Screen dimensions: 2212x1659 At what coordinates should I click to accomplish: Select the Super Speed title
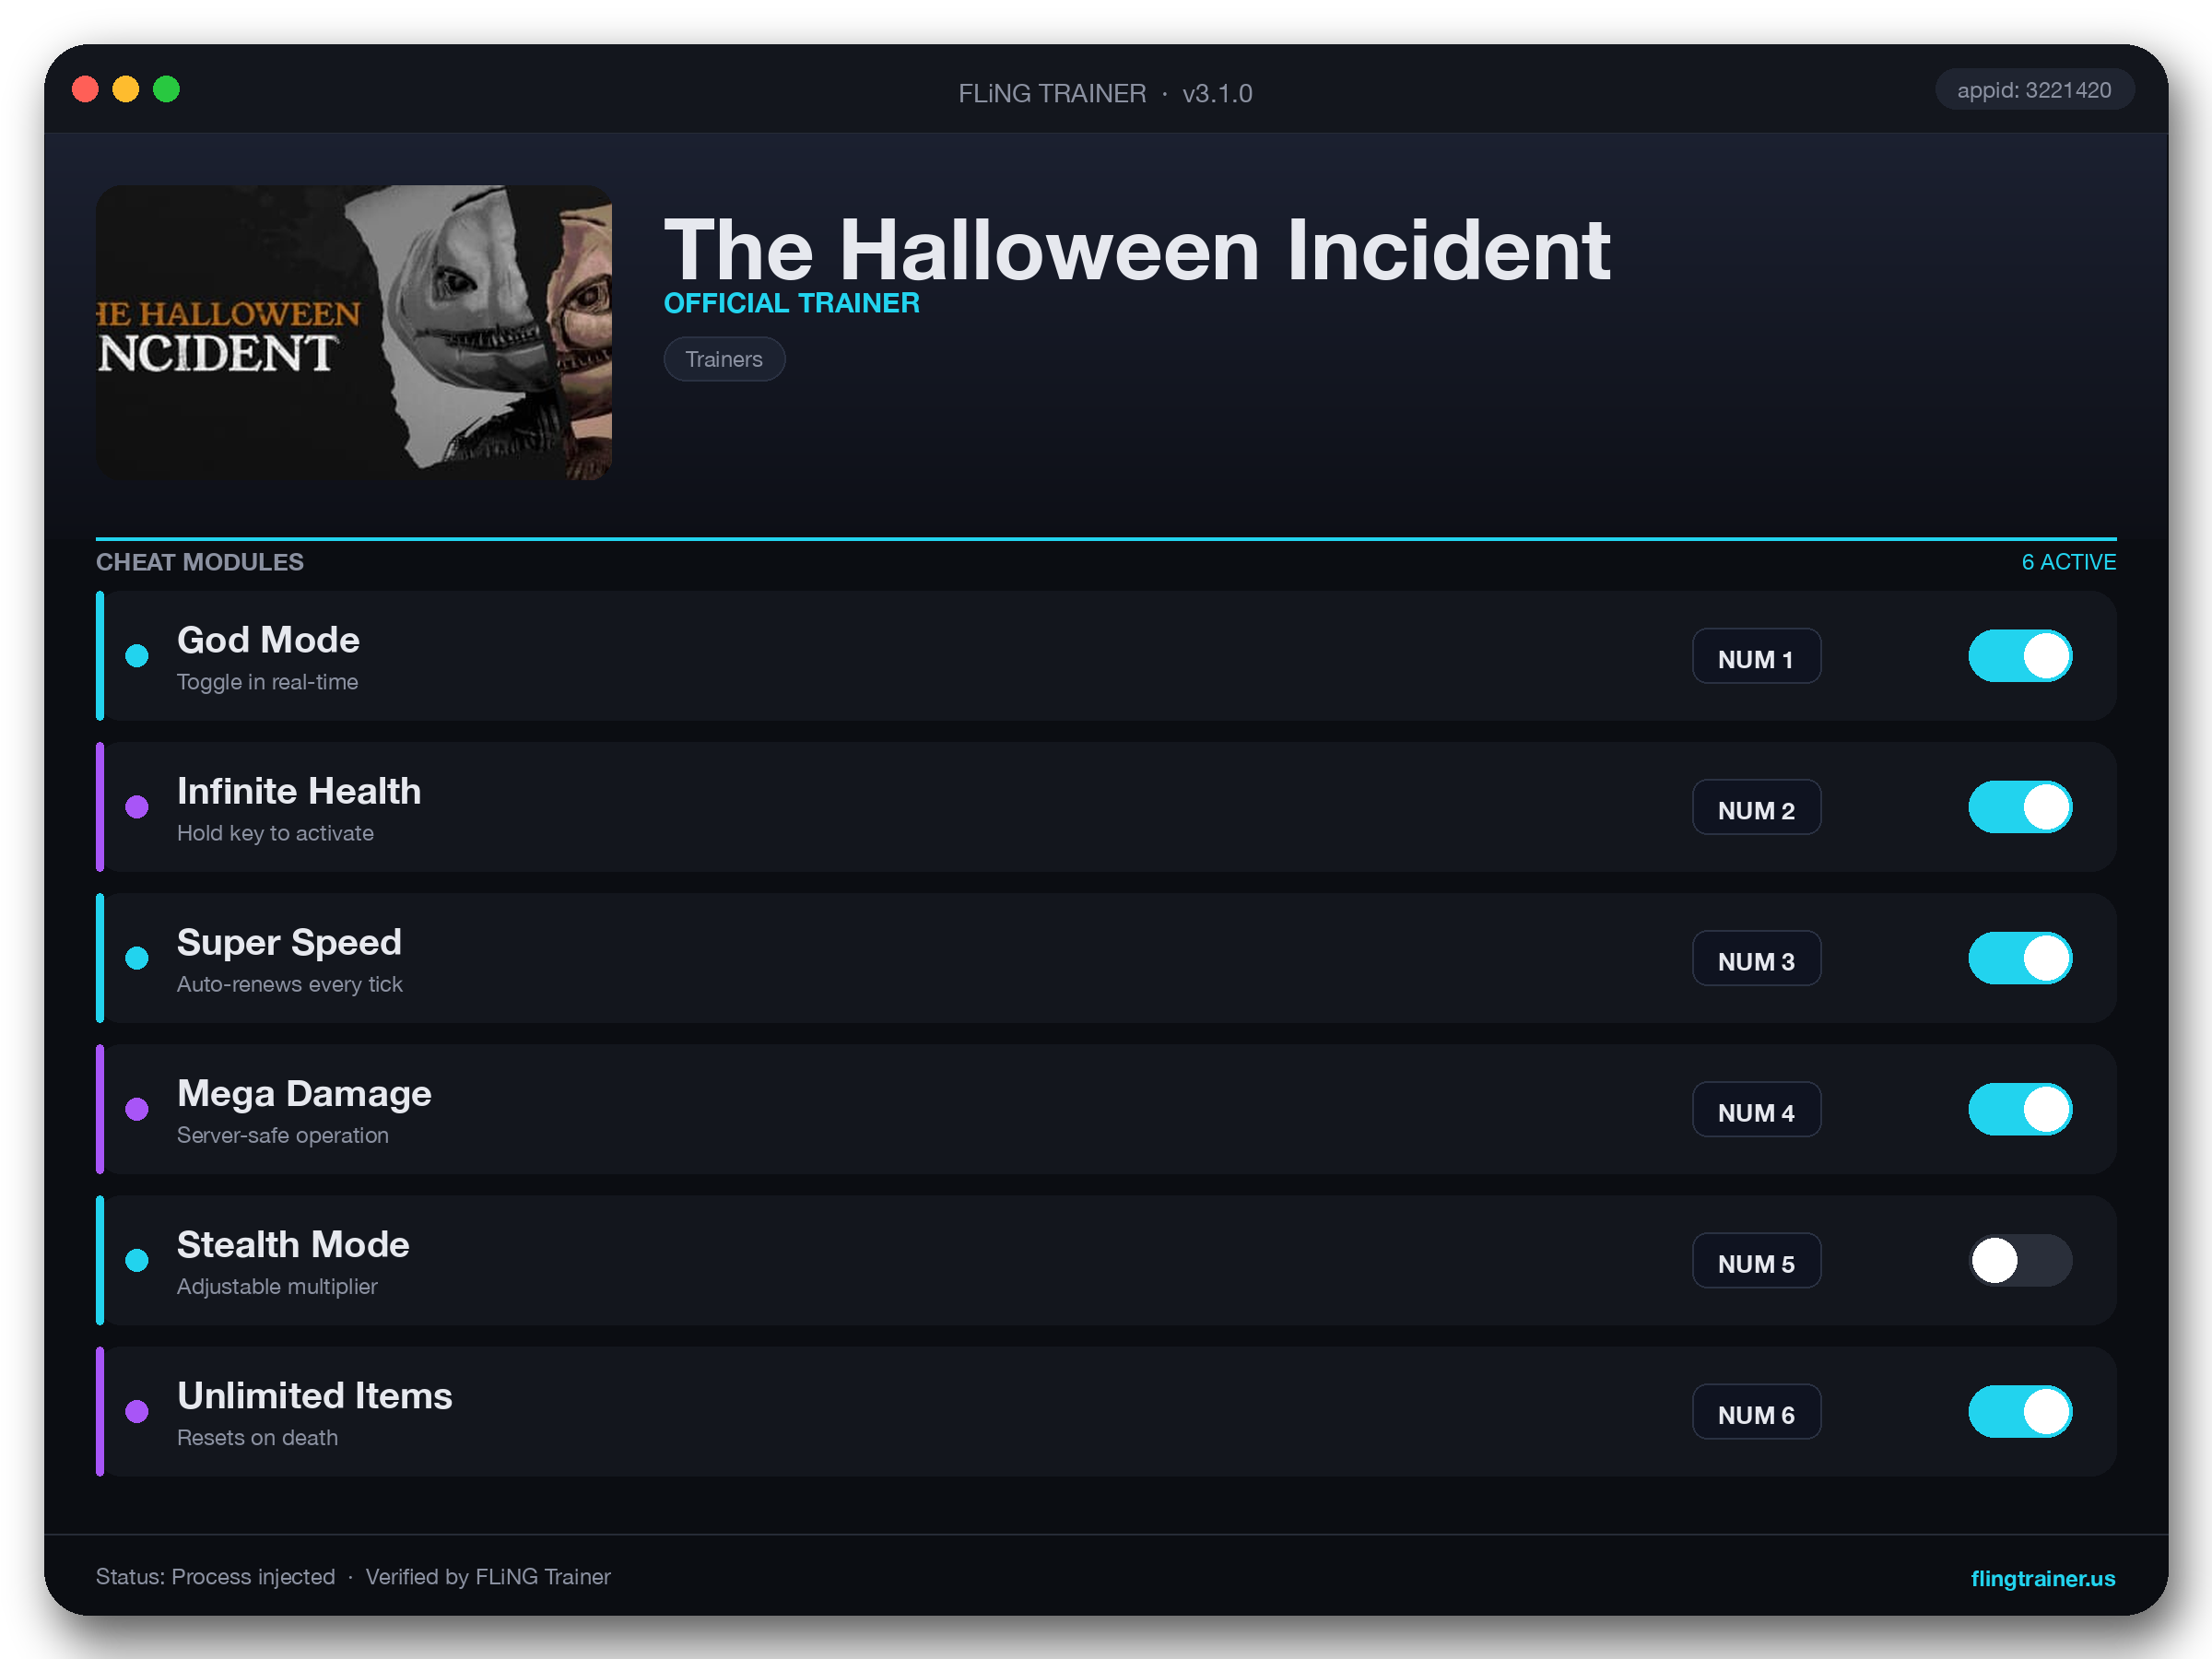(289, 942)
